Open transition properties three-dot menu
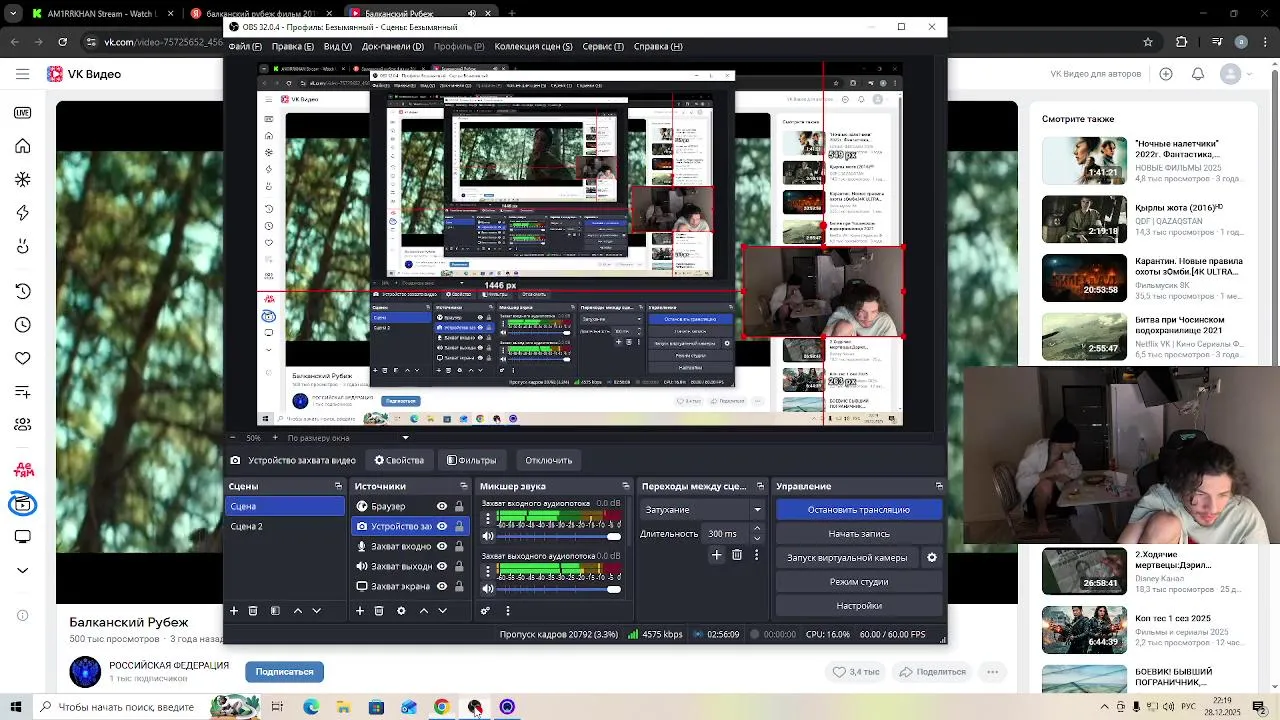 click(x=756, y=555)
